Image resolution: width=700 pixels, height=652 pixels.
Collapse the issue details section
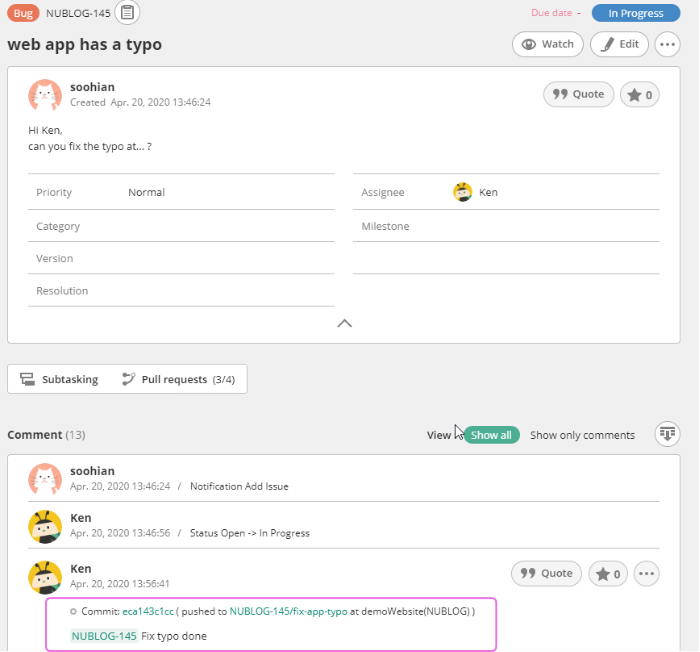pyautogui.click(x=344, y=323)
